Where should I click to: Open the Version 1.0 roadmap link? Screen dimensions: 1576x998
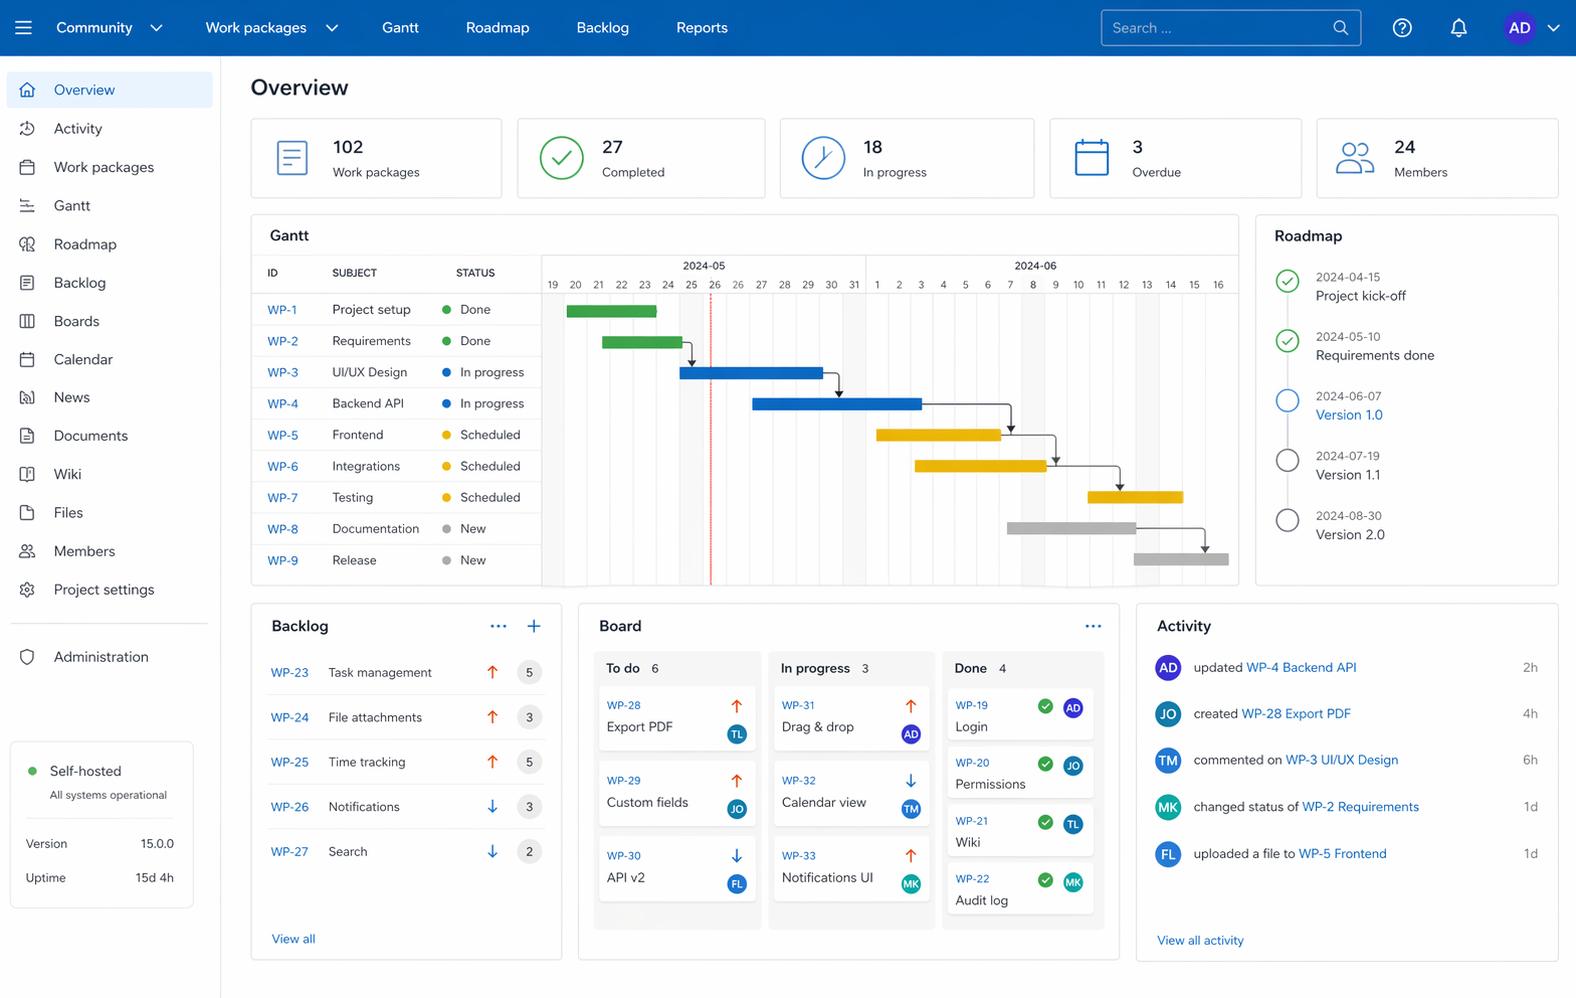[x=1349, y=415]
